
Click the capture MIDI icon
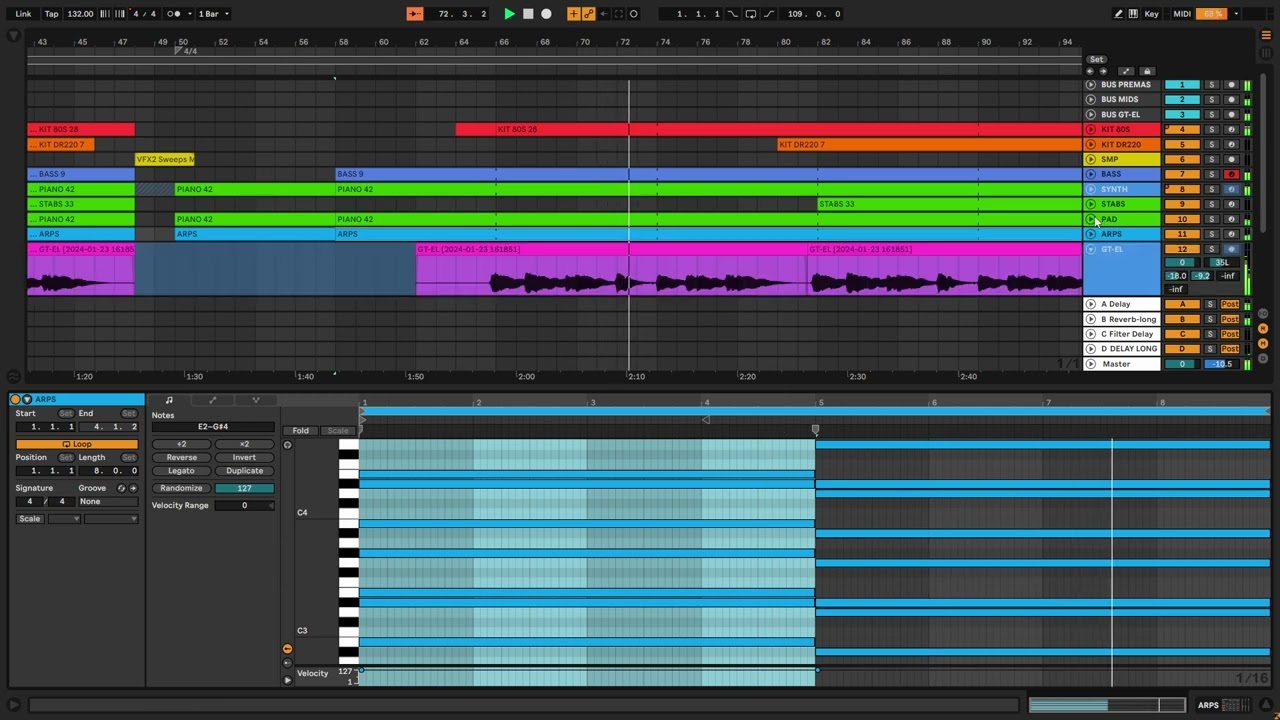(619, 14)
